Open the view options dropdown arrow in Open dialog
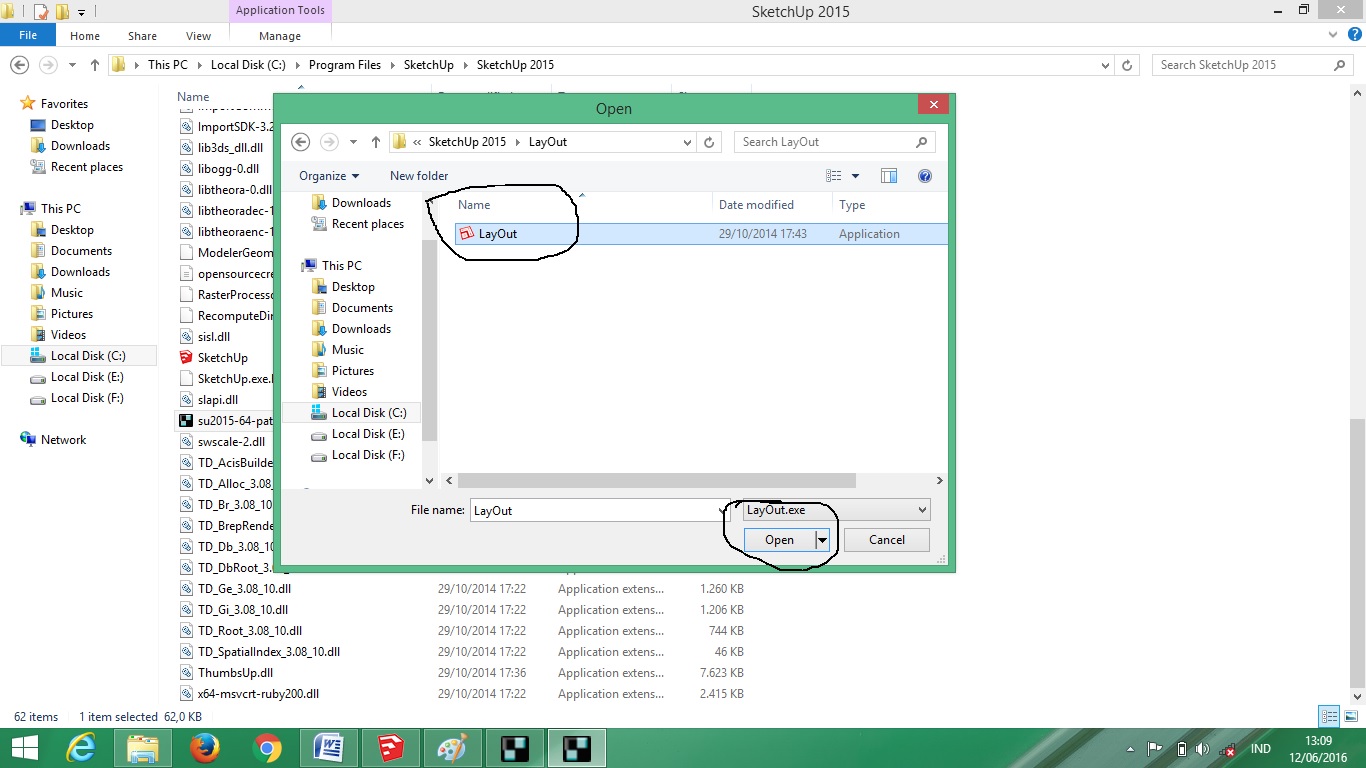The width and height of the screenshot is (1366, 768). pyautogui.click(x=855, y=176)
